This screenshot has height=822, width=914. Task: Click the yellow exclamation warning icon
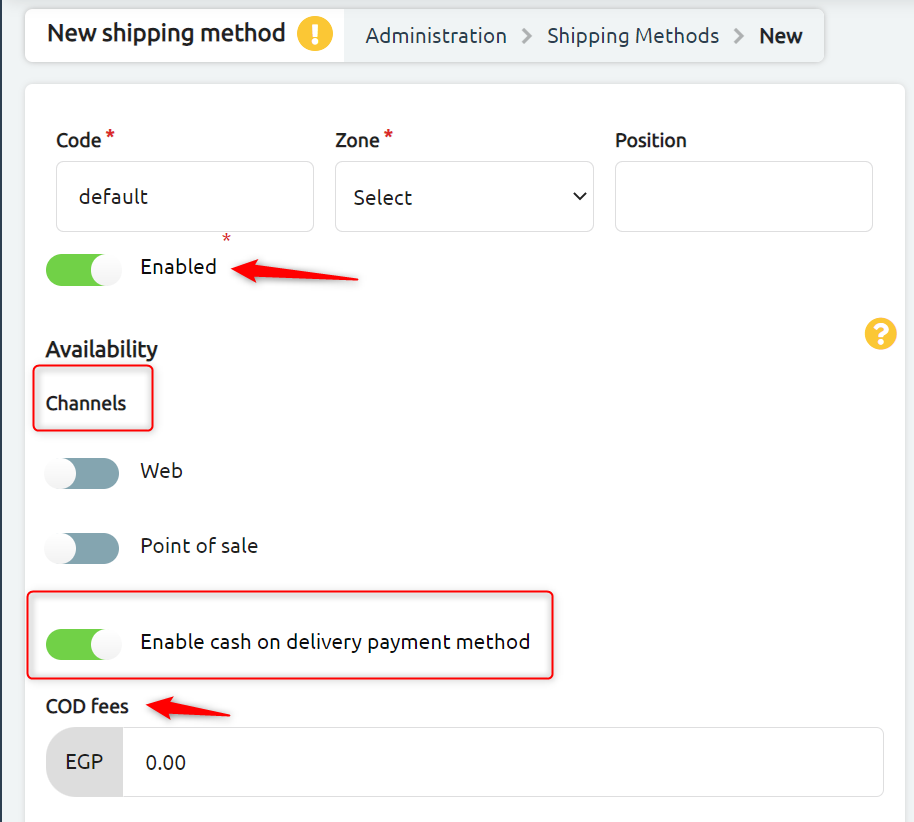pyautogui.click(x=315, y=34)
